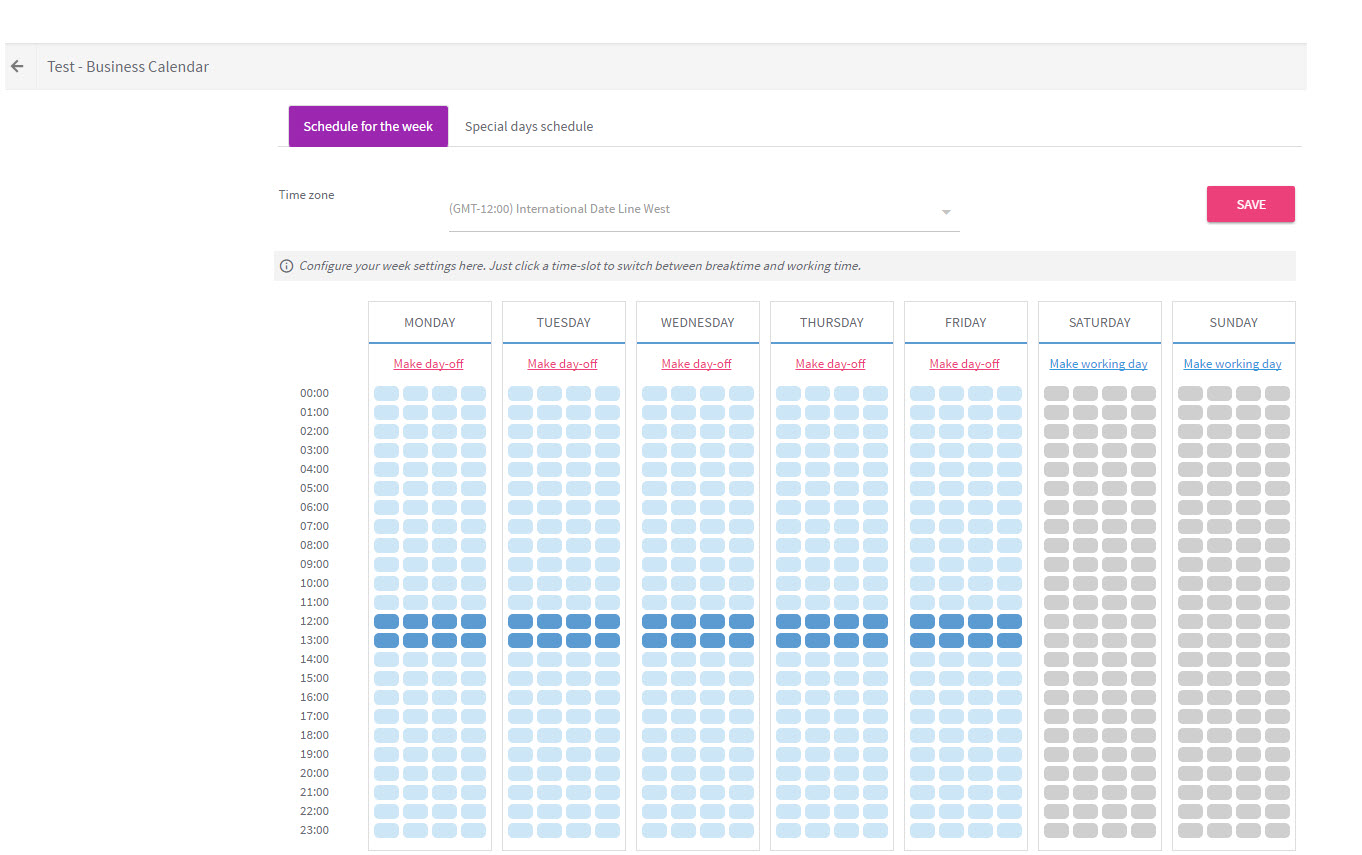The image size is (1362, 855).
Task: Click the 00:00 row time label
Action: (314, 394)
